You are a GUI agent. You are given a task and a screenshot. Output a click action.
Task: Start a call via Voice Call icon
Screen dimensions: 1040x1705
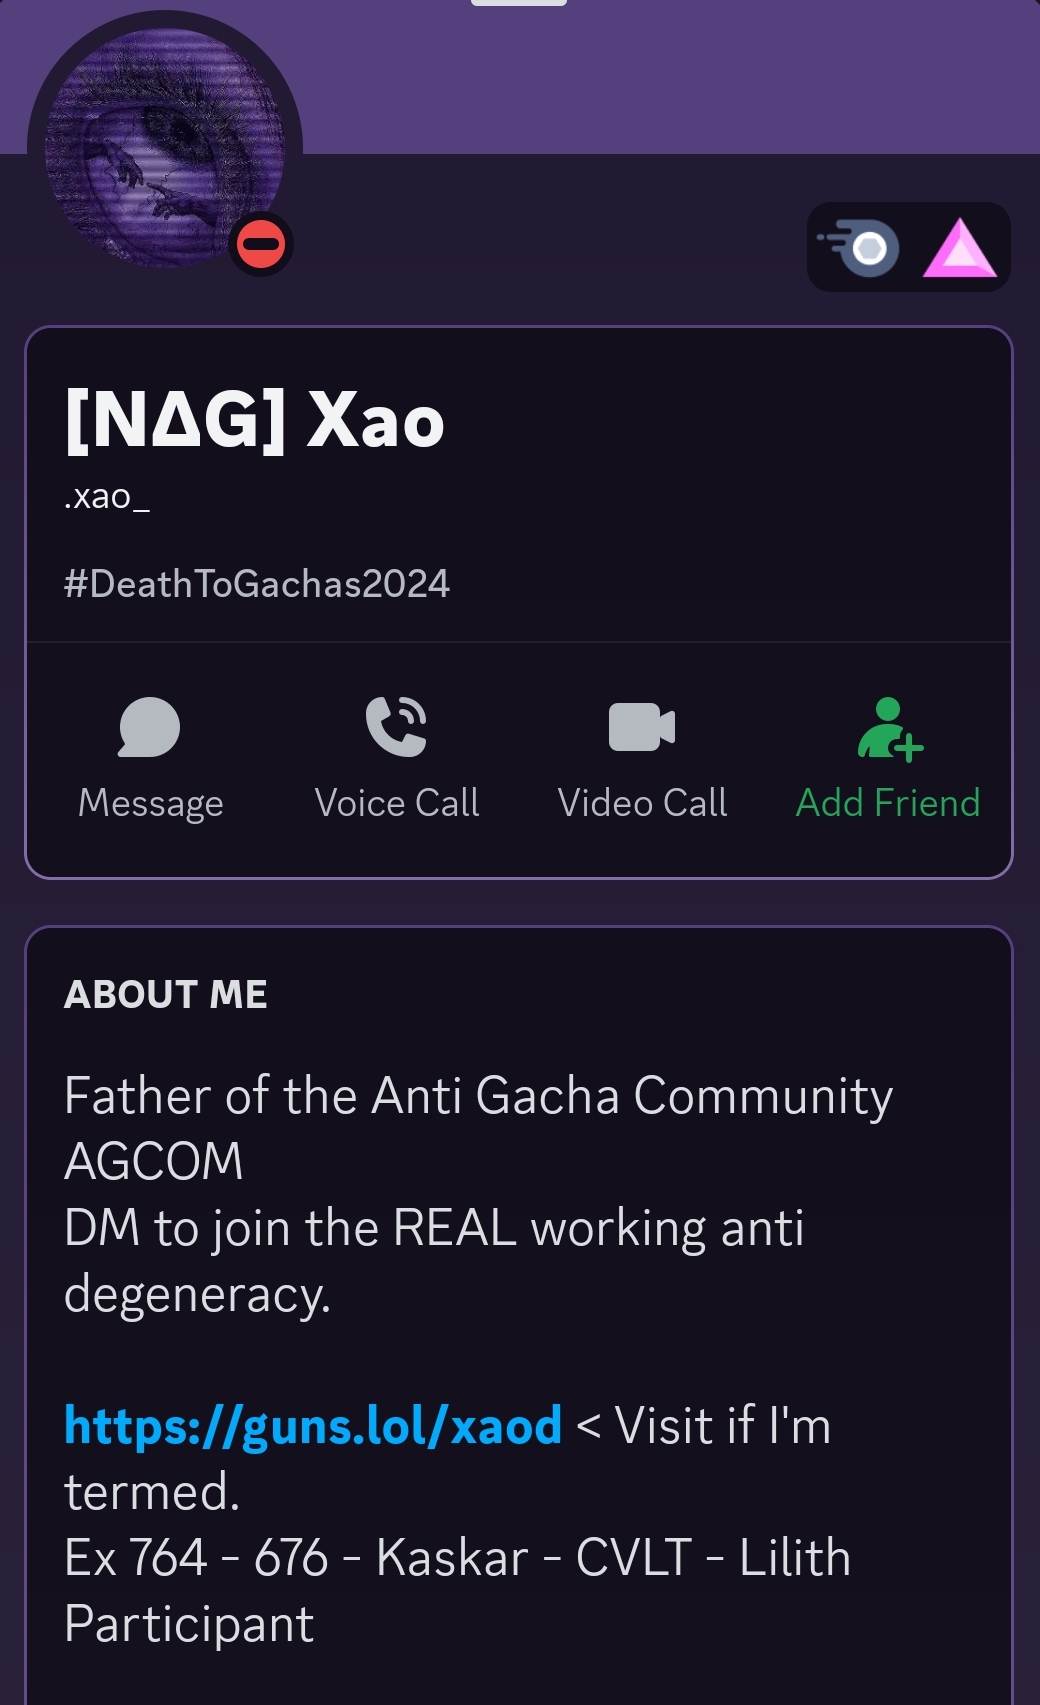[397, 726]
